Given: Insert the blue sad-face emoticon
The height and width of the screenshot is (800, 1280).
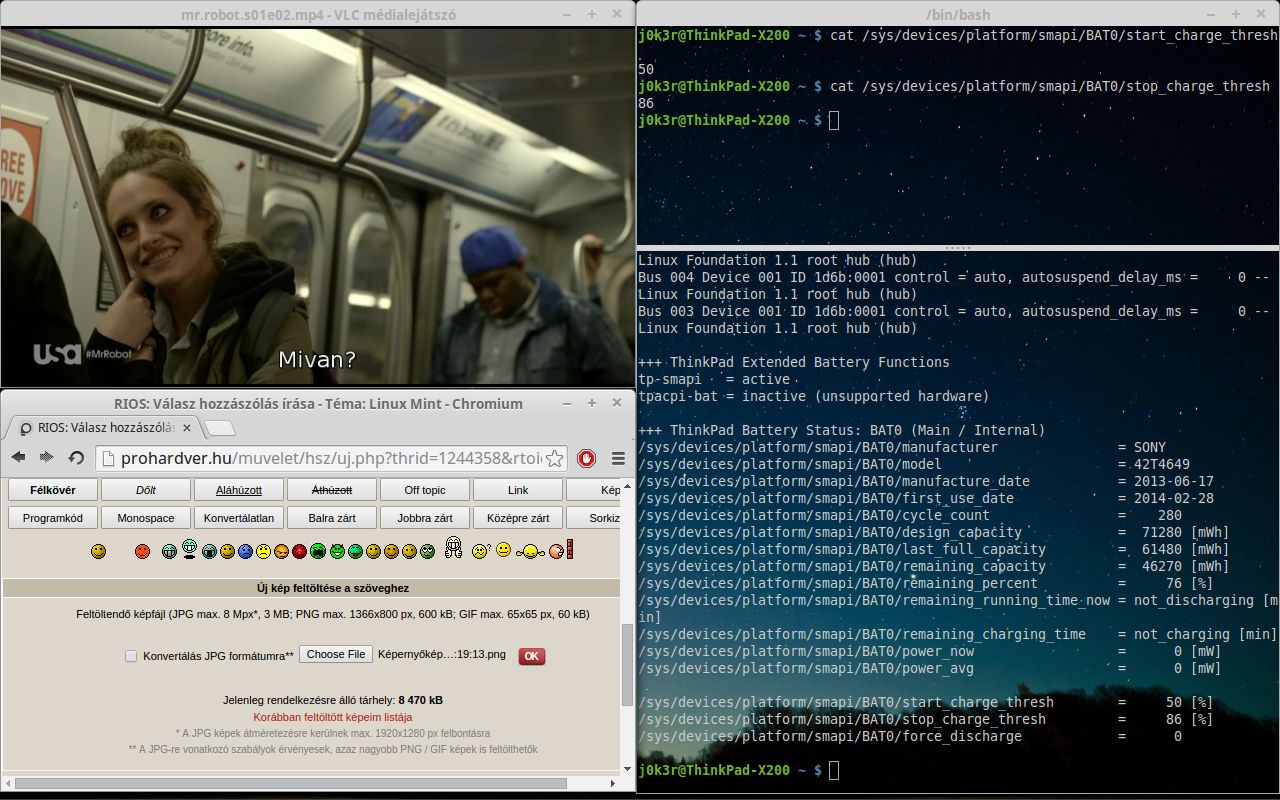Looking at the screenshot, I should point(246,551).
